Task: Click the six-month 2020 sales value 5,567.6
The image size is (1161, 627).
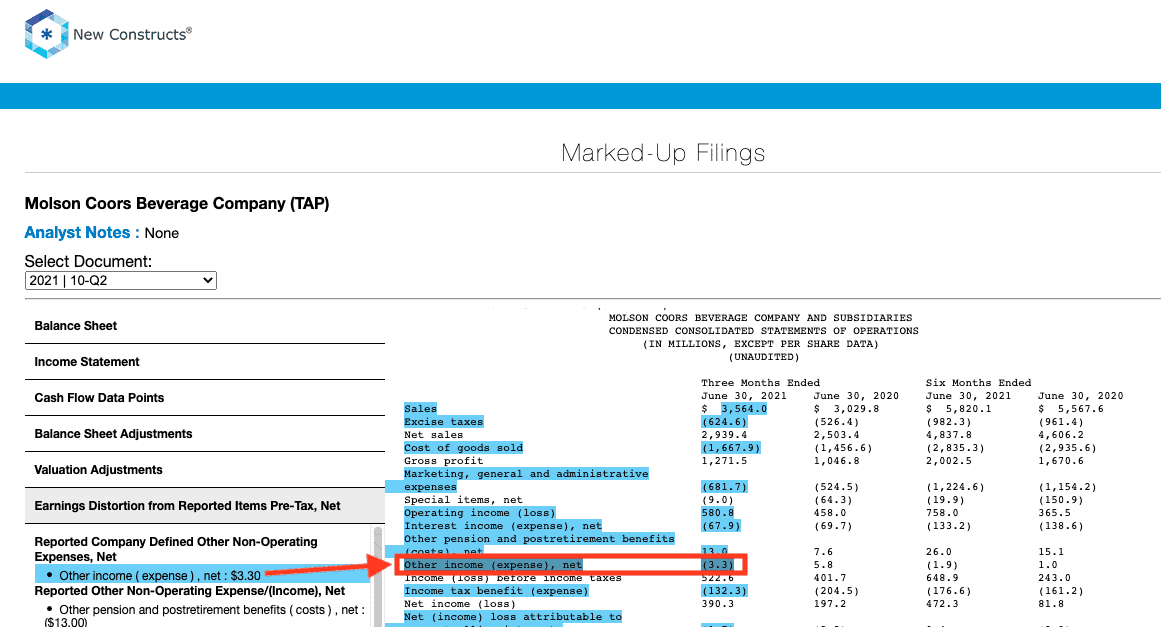Action: pos(1081,409)
